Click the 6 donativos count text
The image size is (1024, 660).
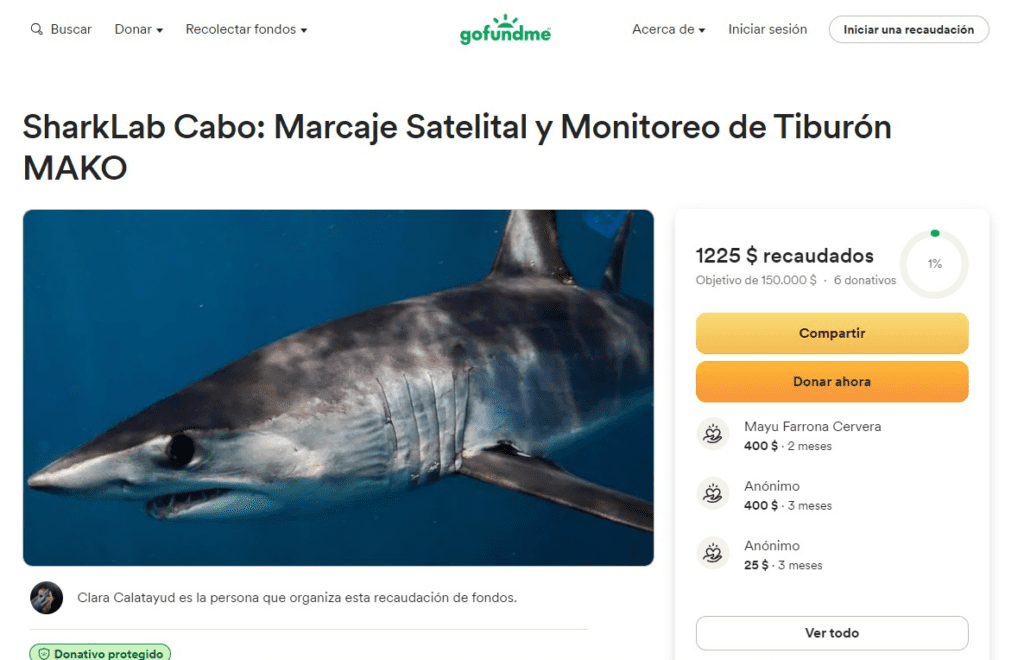point(865,280)
